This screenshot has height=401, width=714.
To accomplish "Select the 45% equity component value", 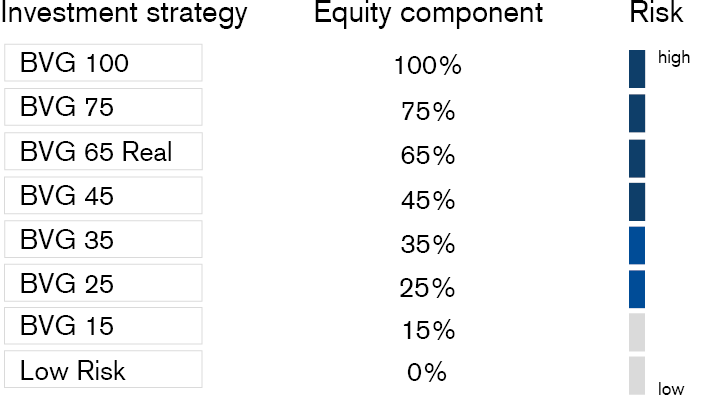I will (427, 199).
